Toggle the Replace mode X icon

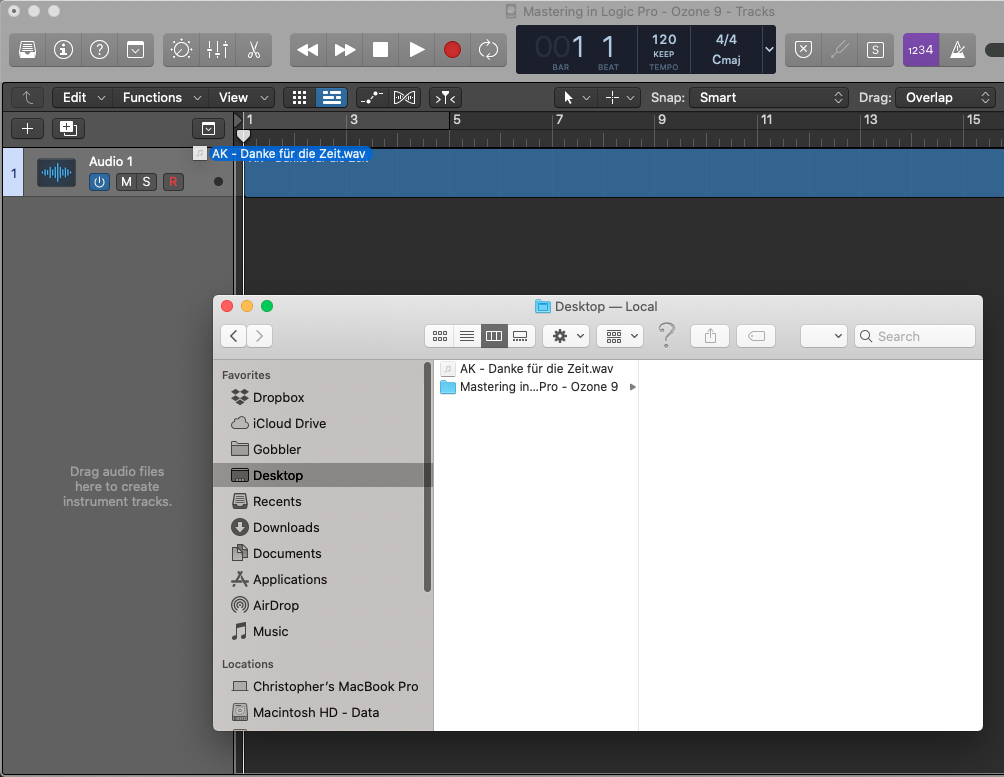click(803, 50)
